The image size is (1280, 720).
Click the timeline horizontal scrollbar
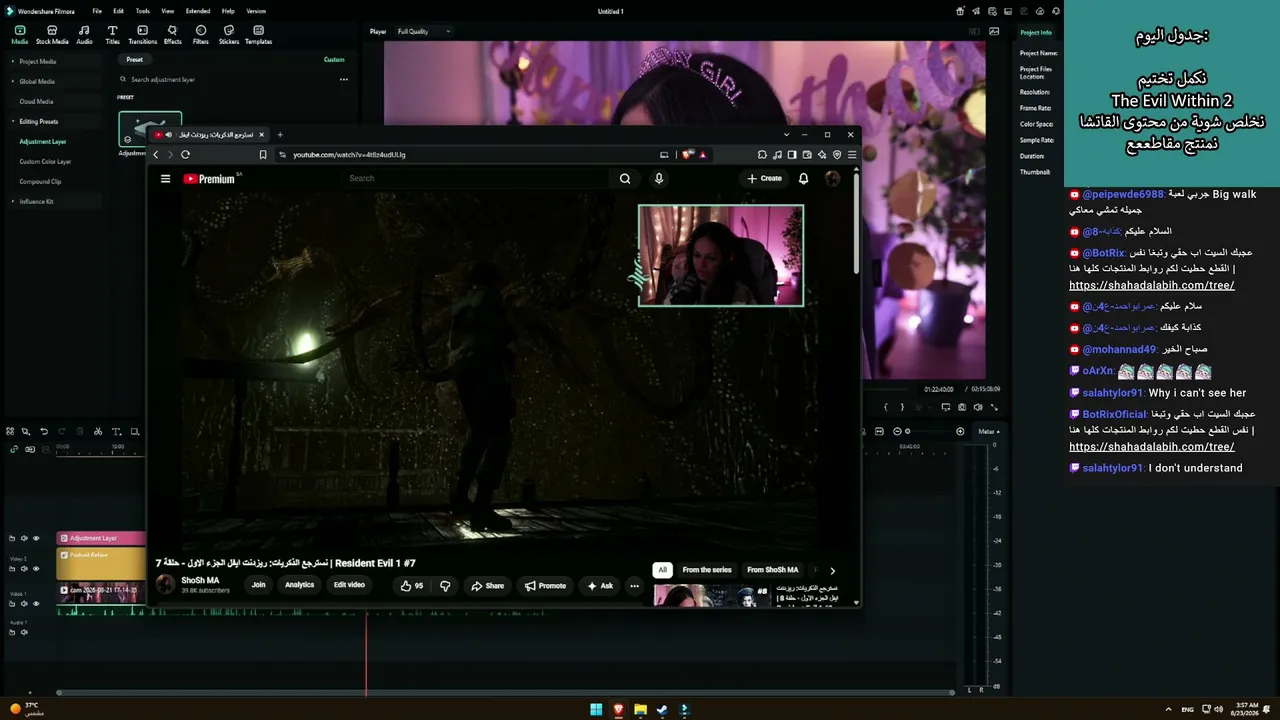tap(505, 692)
